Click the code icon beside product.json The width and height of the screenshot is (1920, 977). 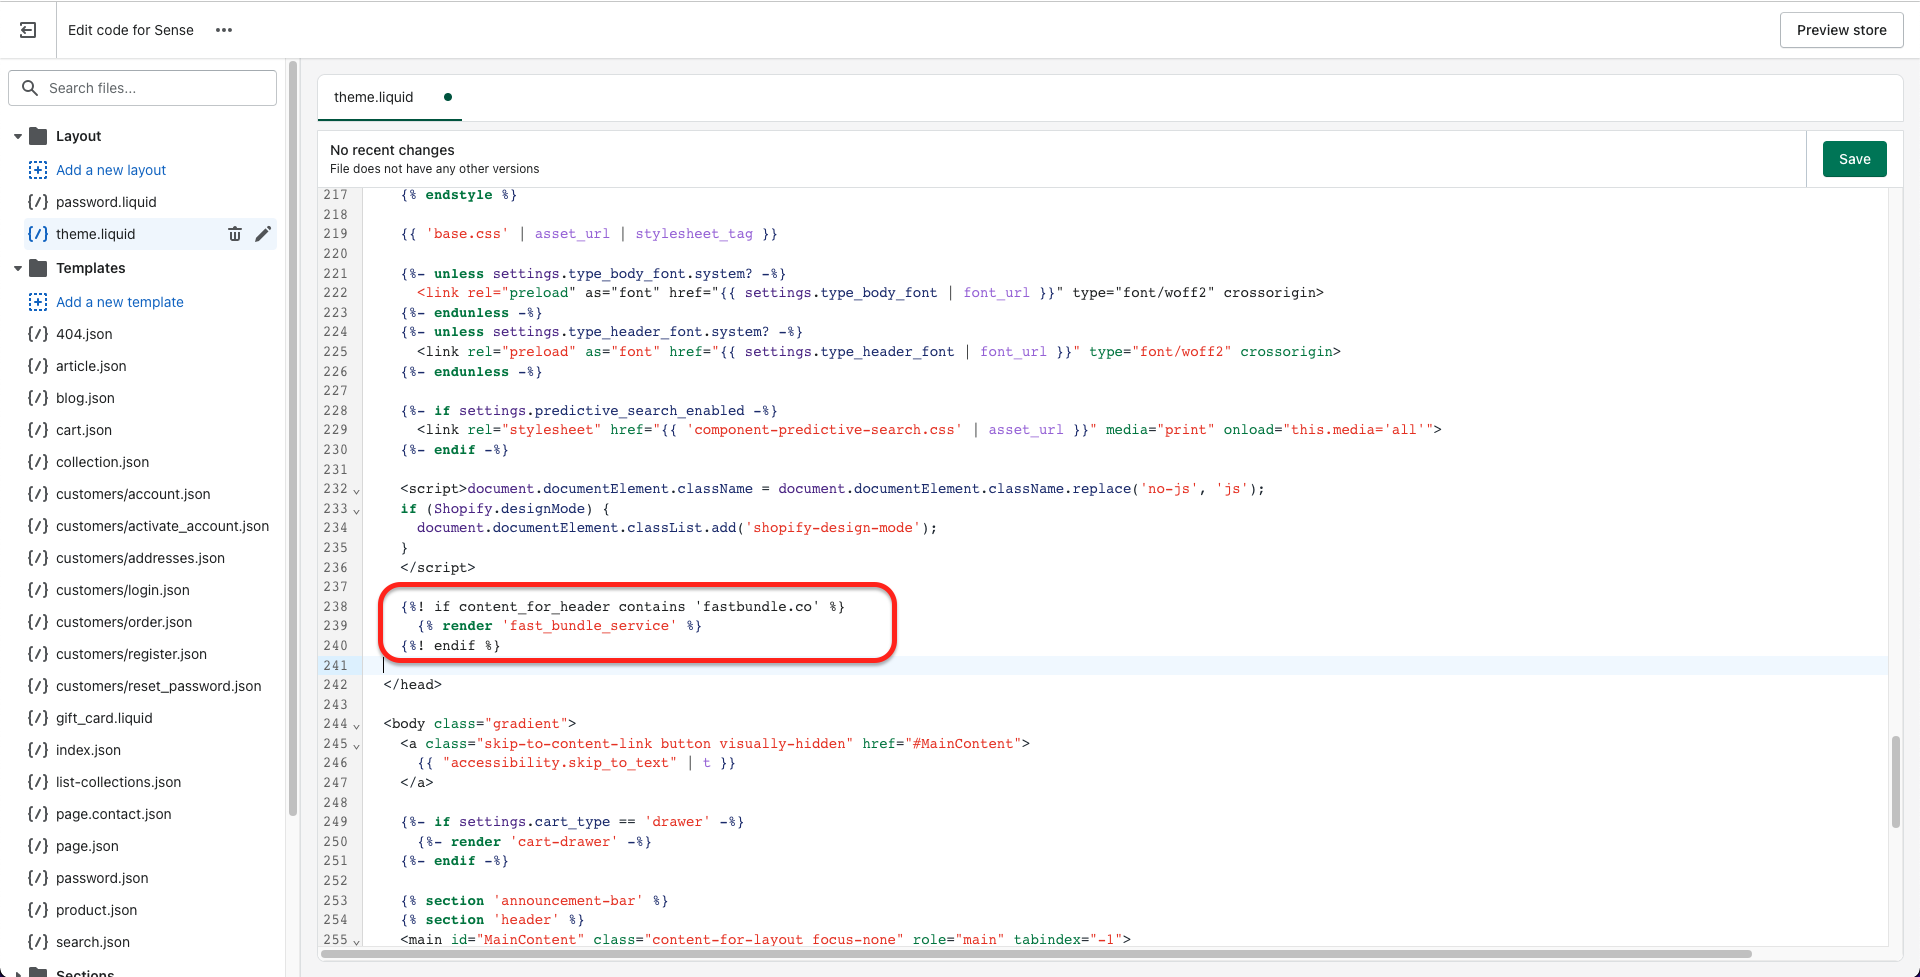38,910
